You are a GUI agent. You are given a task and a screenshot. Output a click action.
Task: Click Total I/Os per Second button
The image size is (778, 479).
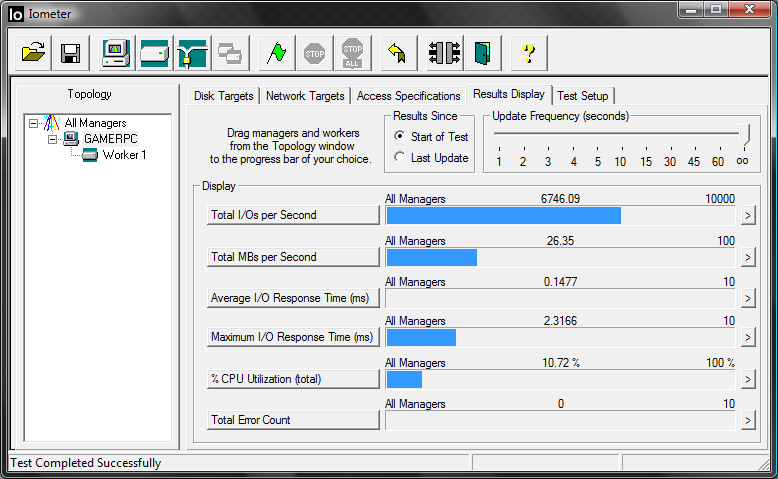[293, 215]
